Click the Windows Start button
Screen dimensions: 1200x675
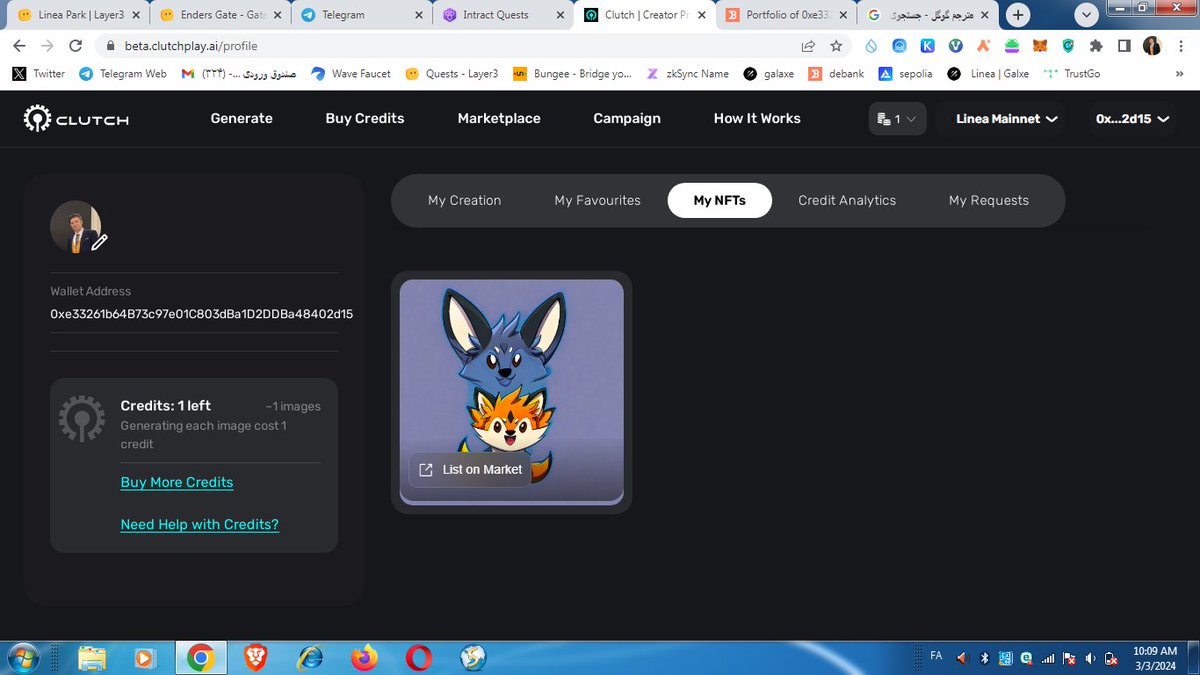coord(24,657)
